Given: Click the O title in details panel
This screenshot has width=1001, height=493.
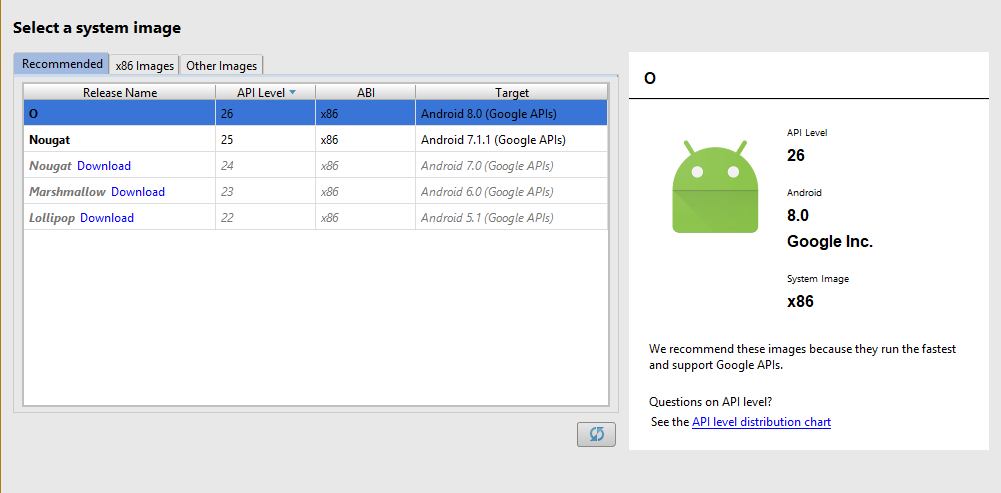Looking at the screenshot, I should (x=650, y=79).
